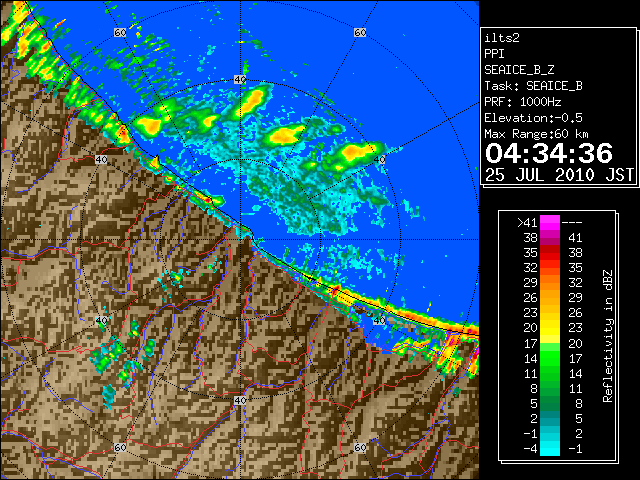Click the '40' range label south of radar
This screenshot has width=640, height=480.
240,400
